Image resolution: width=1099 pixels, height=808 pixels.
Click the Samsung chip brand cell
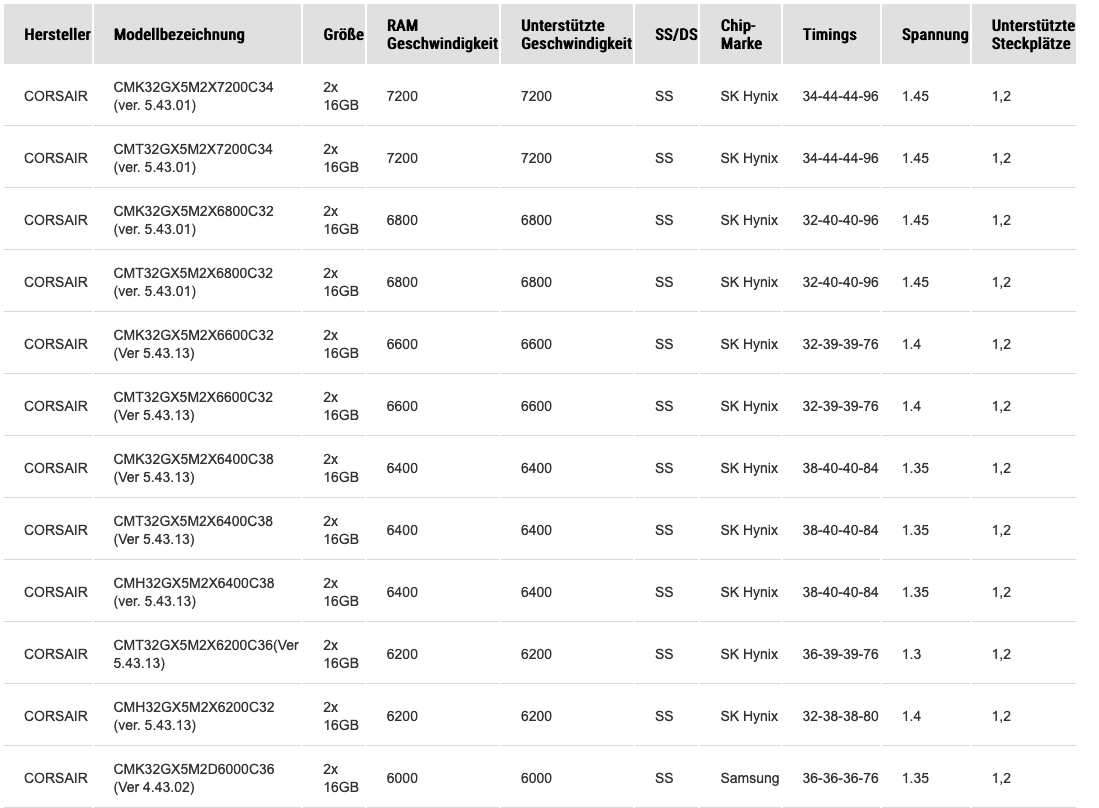pos(749,778)
